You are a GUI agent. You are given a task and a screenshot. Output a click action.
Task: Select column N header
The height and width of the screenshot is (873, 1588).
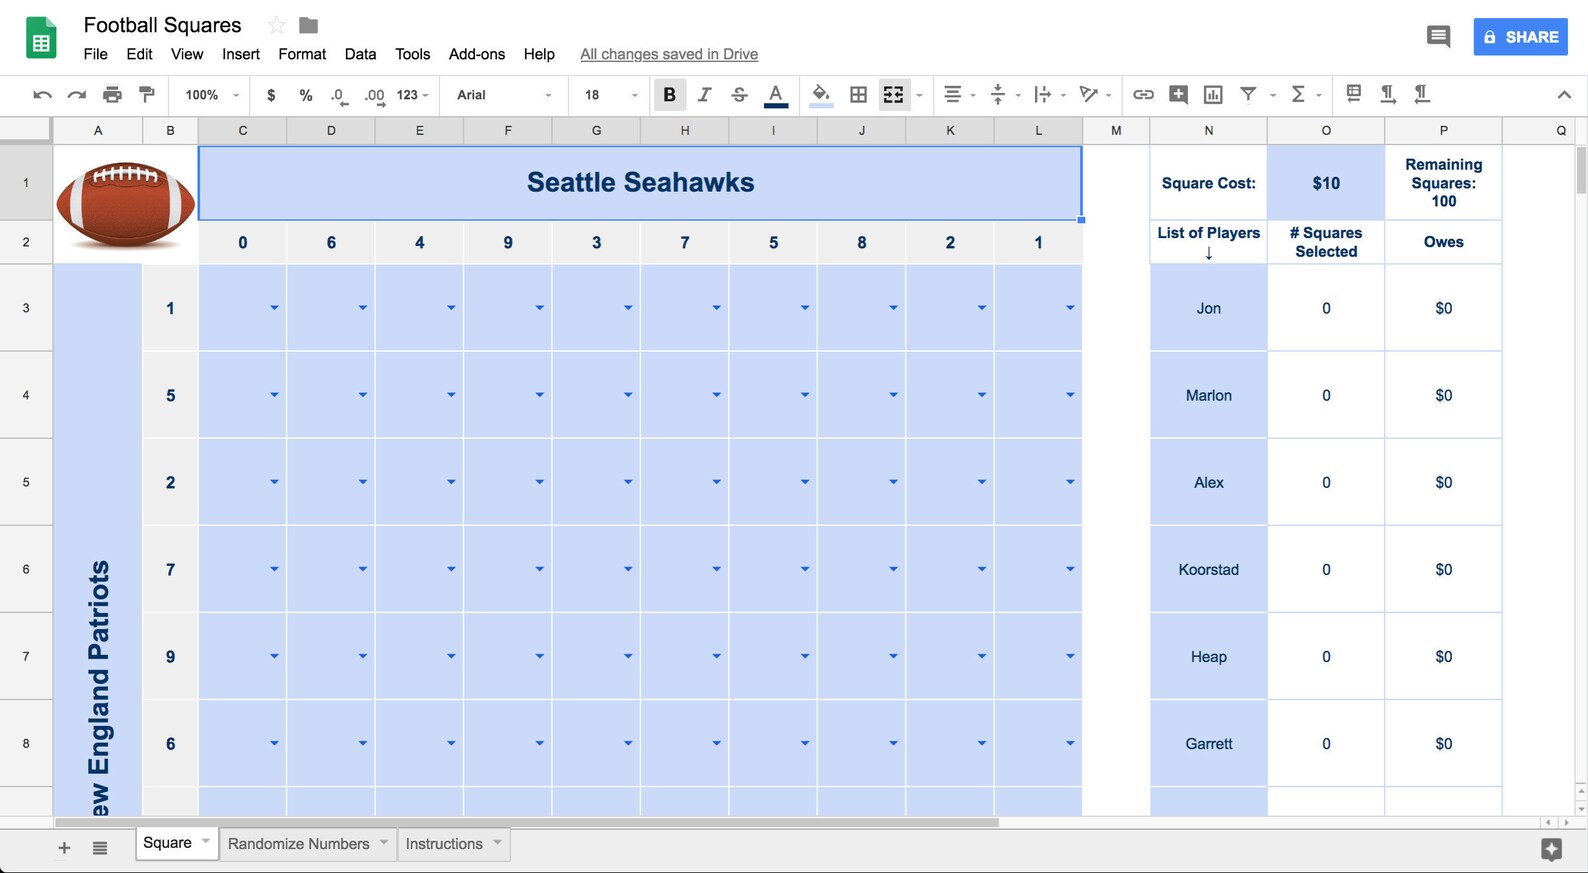1208,130
